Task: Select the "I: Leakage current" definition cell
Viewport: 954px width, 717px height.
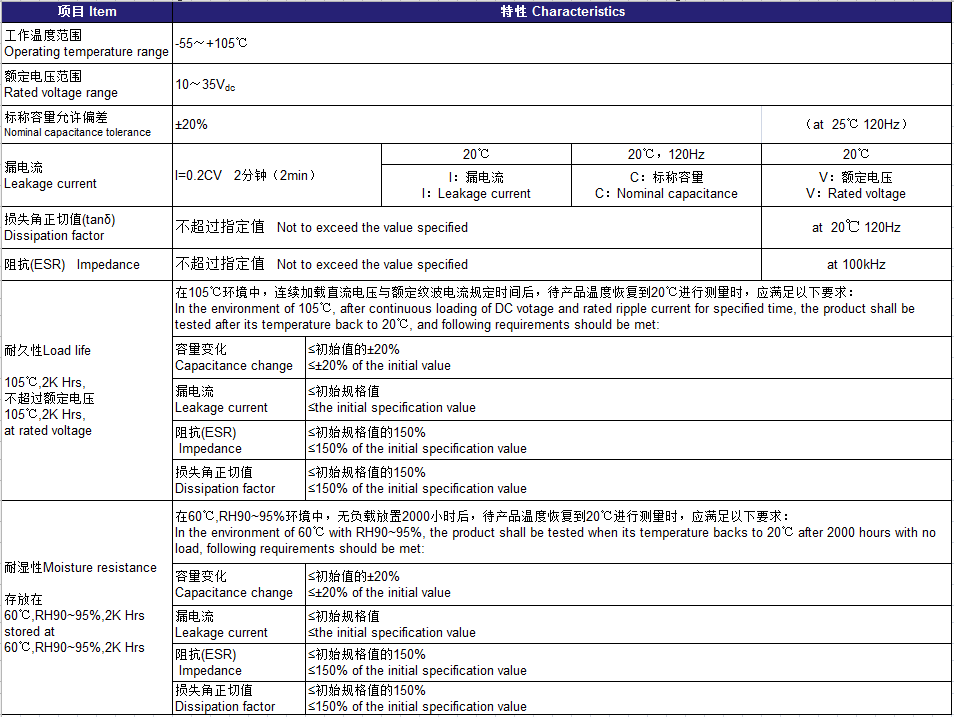Action: coord(476,186)
